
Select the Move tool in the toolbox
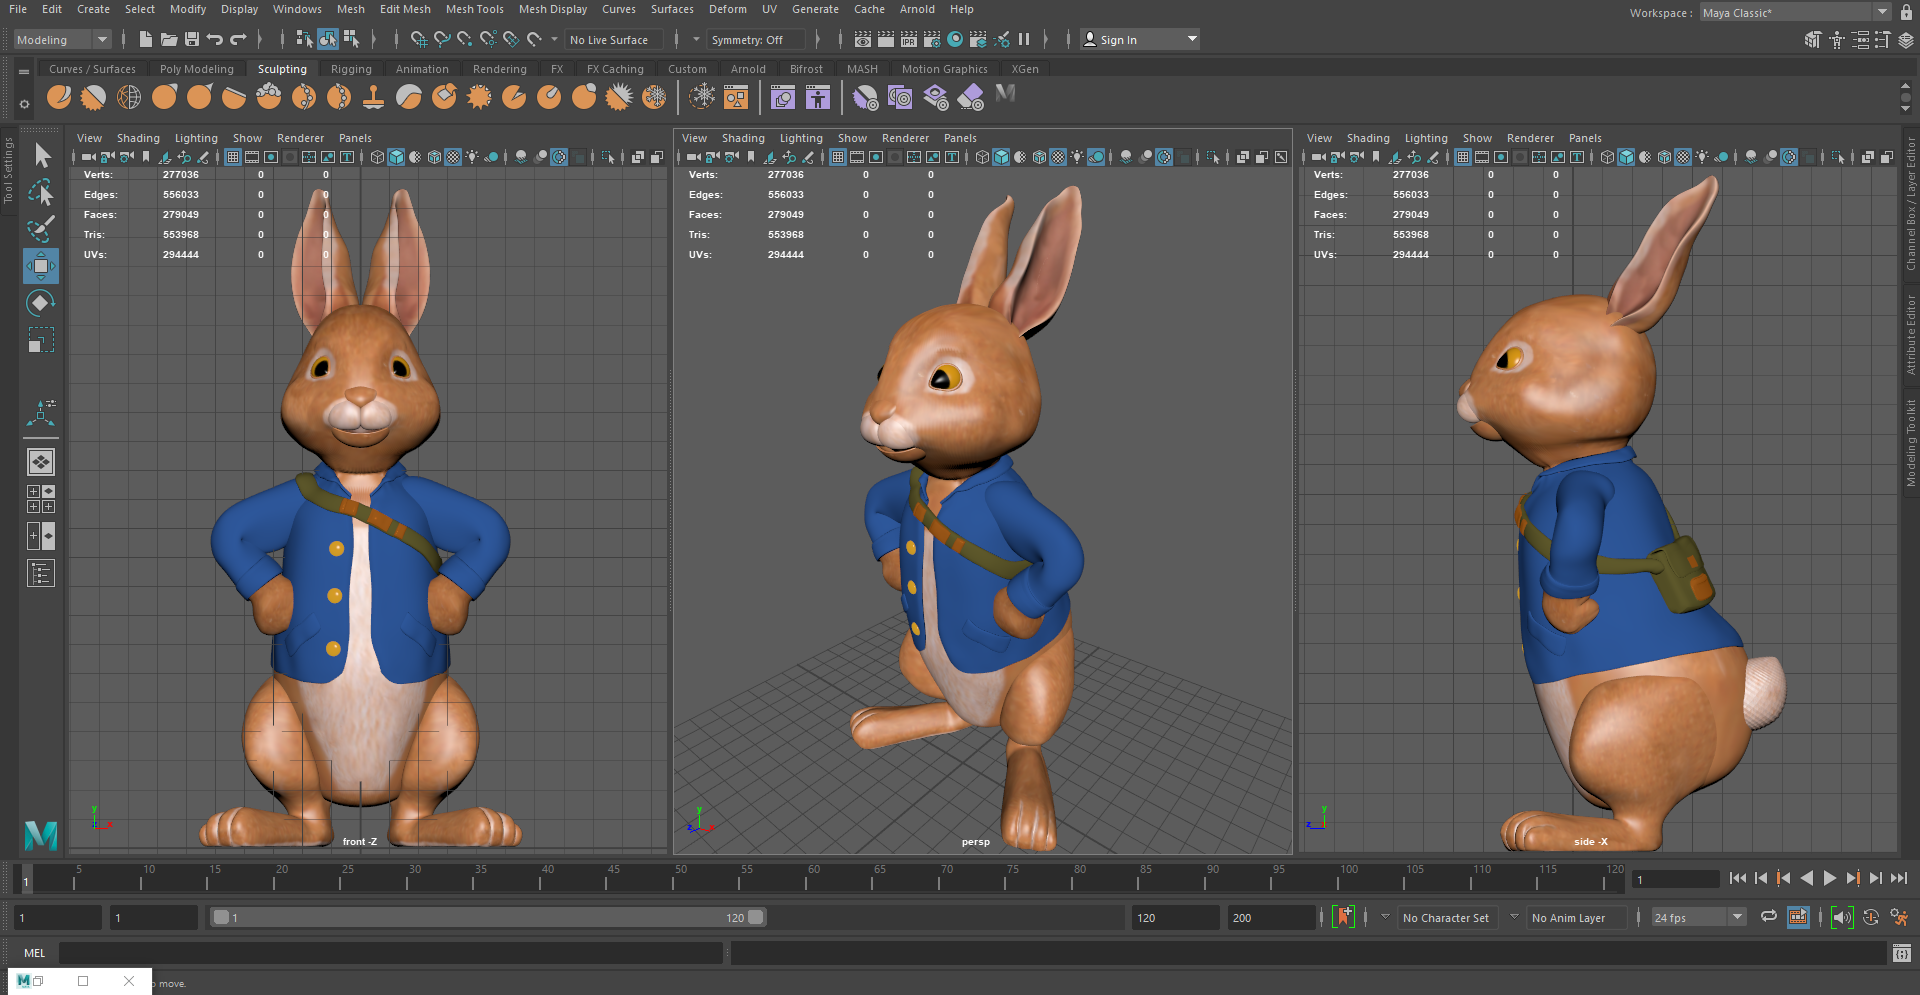(x=41, y=266)
